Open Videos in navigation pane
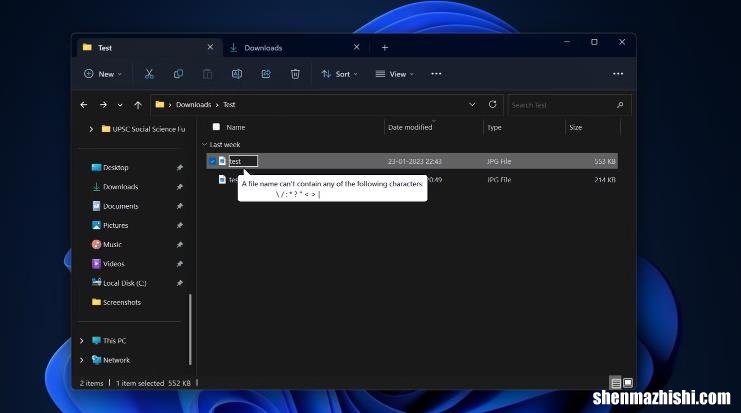This screenshot has width=741, height=413. click(108, 264)
